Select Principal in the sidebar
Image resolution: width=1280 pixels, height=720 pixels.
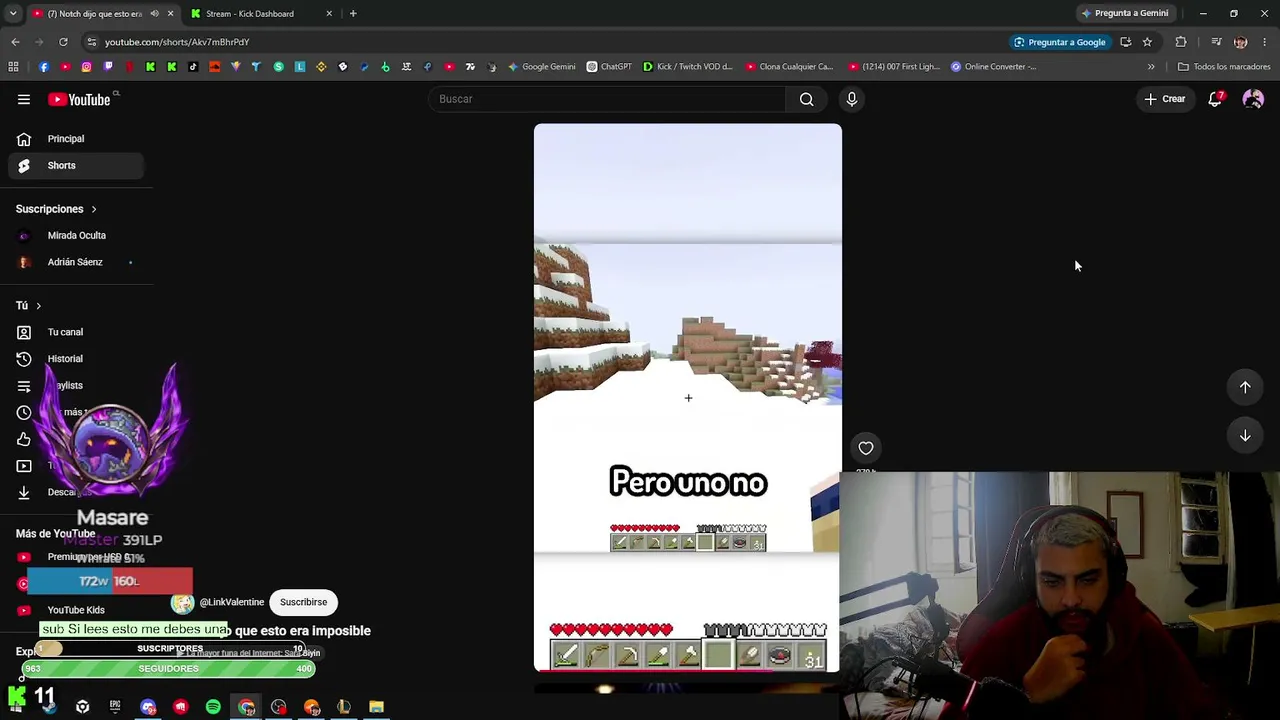76,139
